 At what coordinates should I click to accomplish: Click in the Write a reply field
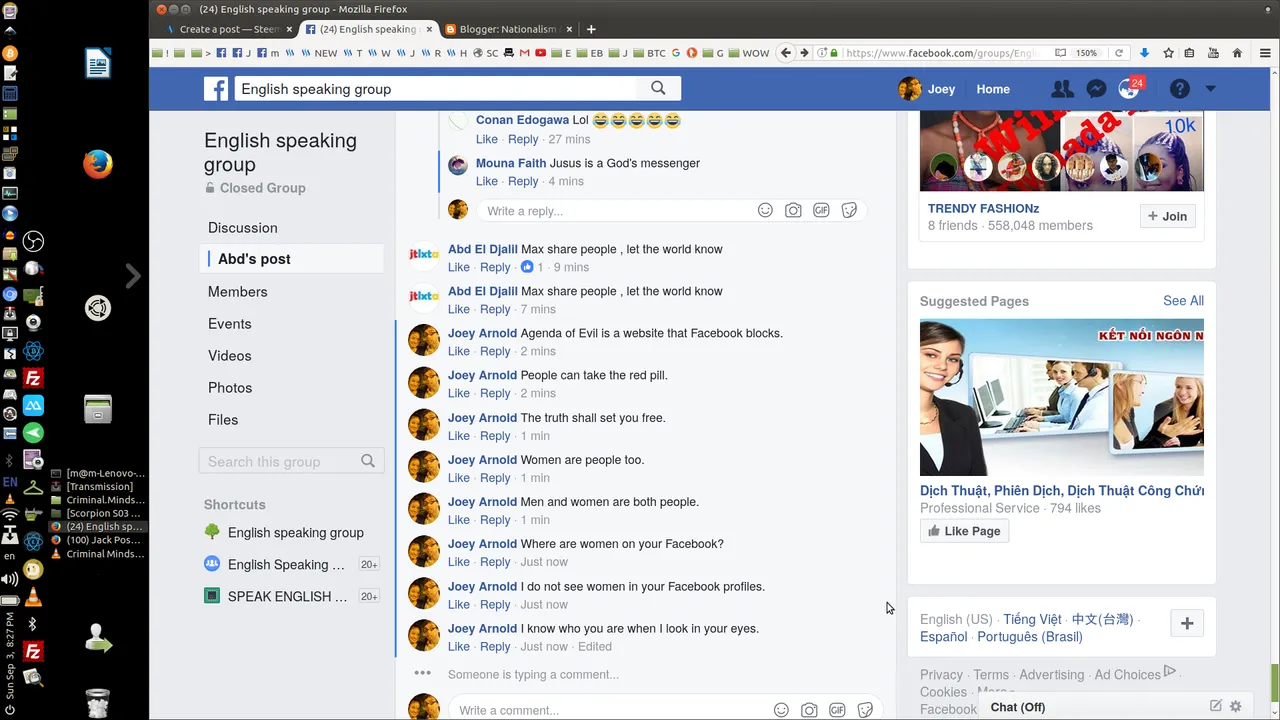[x=615, y=211]
